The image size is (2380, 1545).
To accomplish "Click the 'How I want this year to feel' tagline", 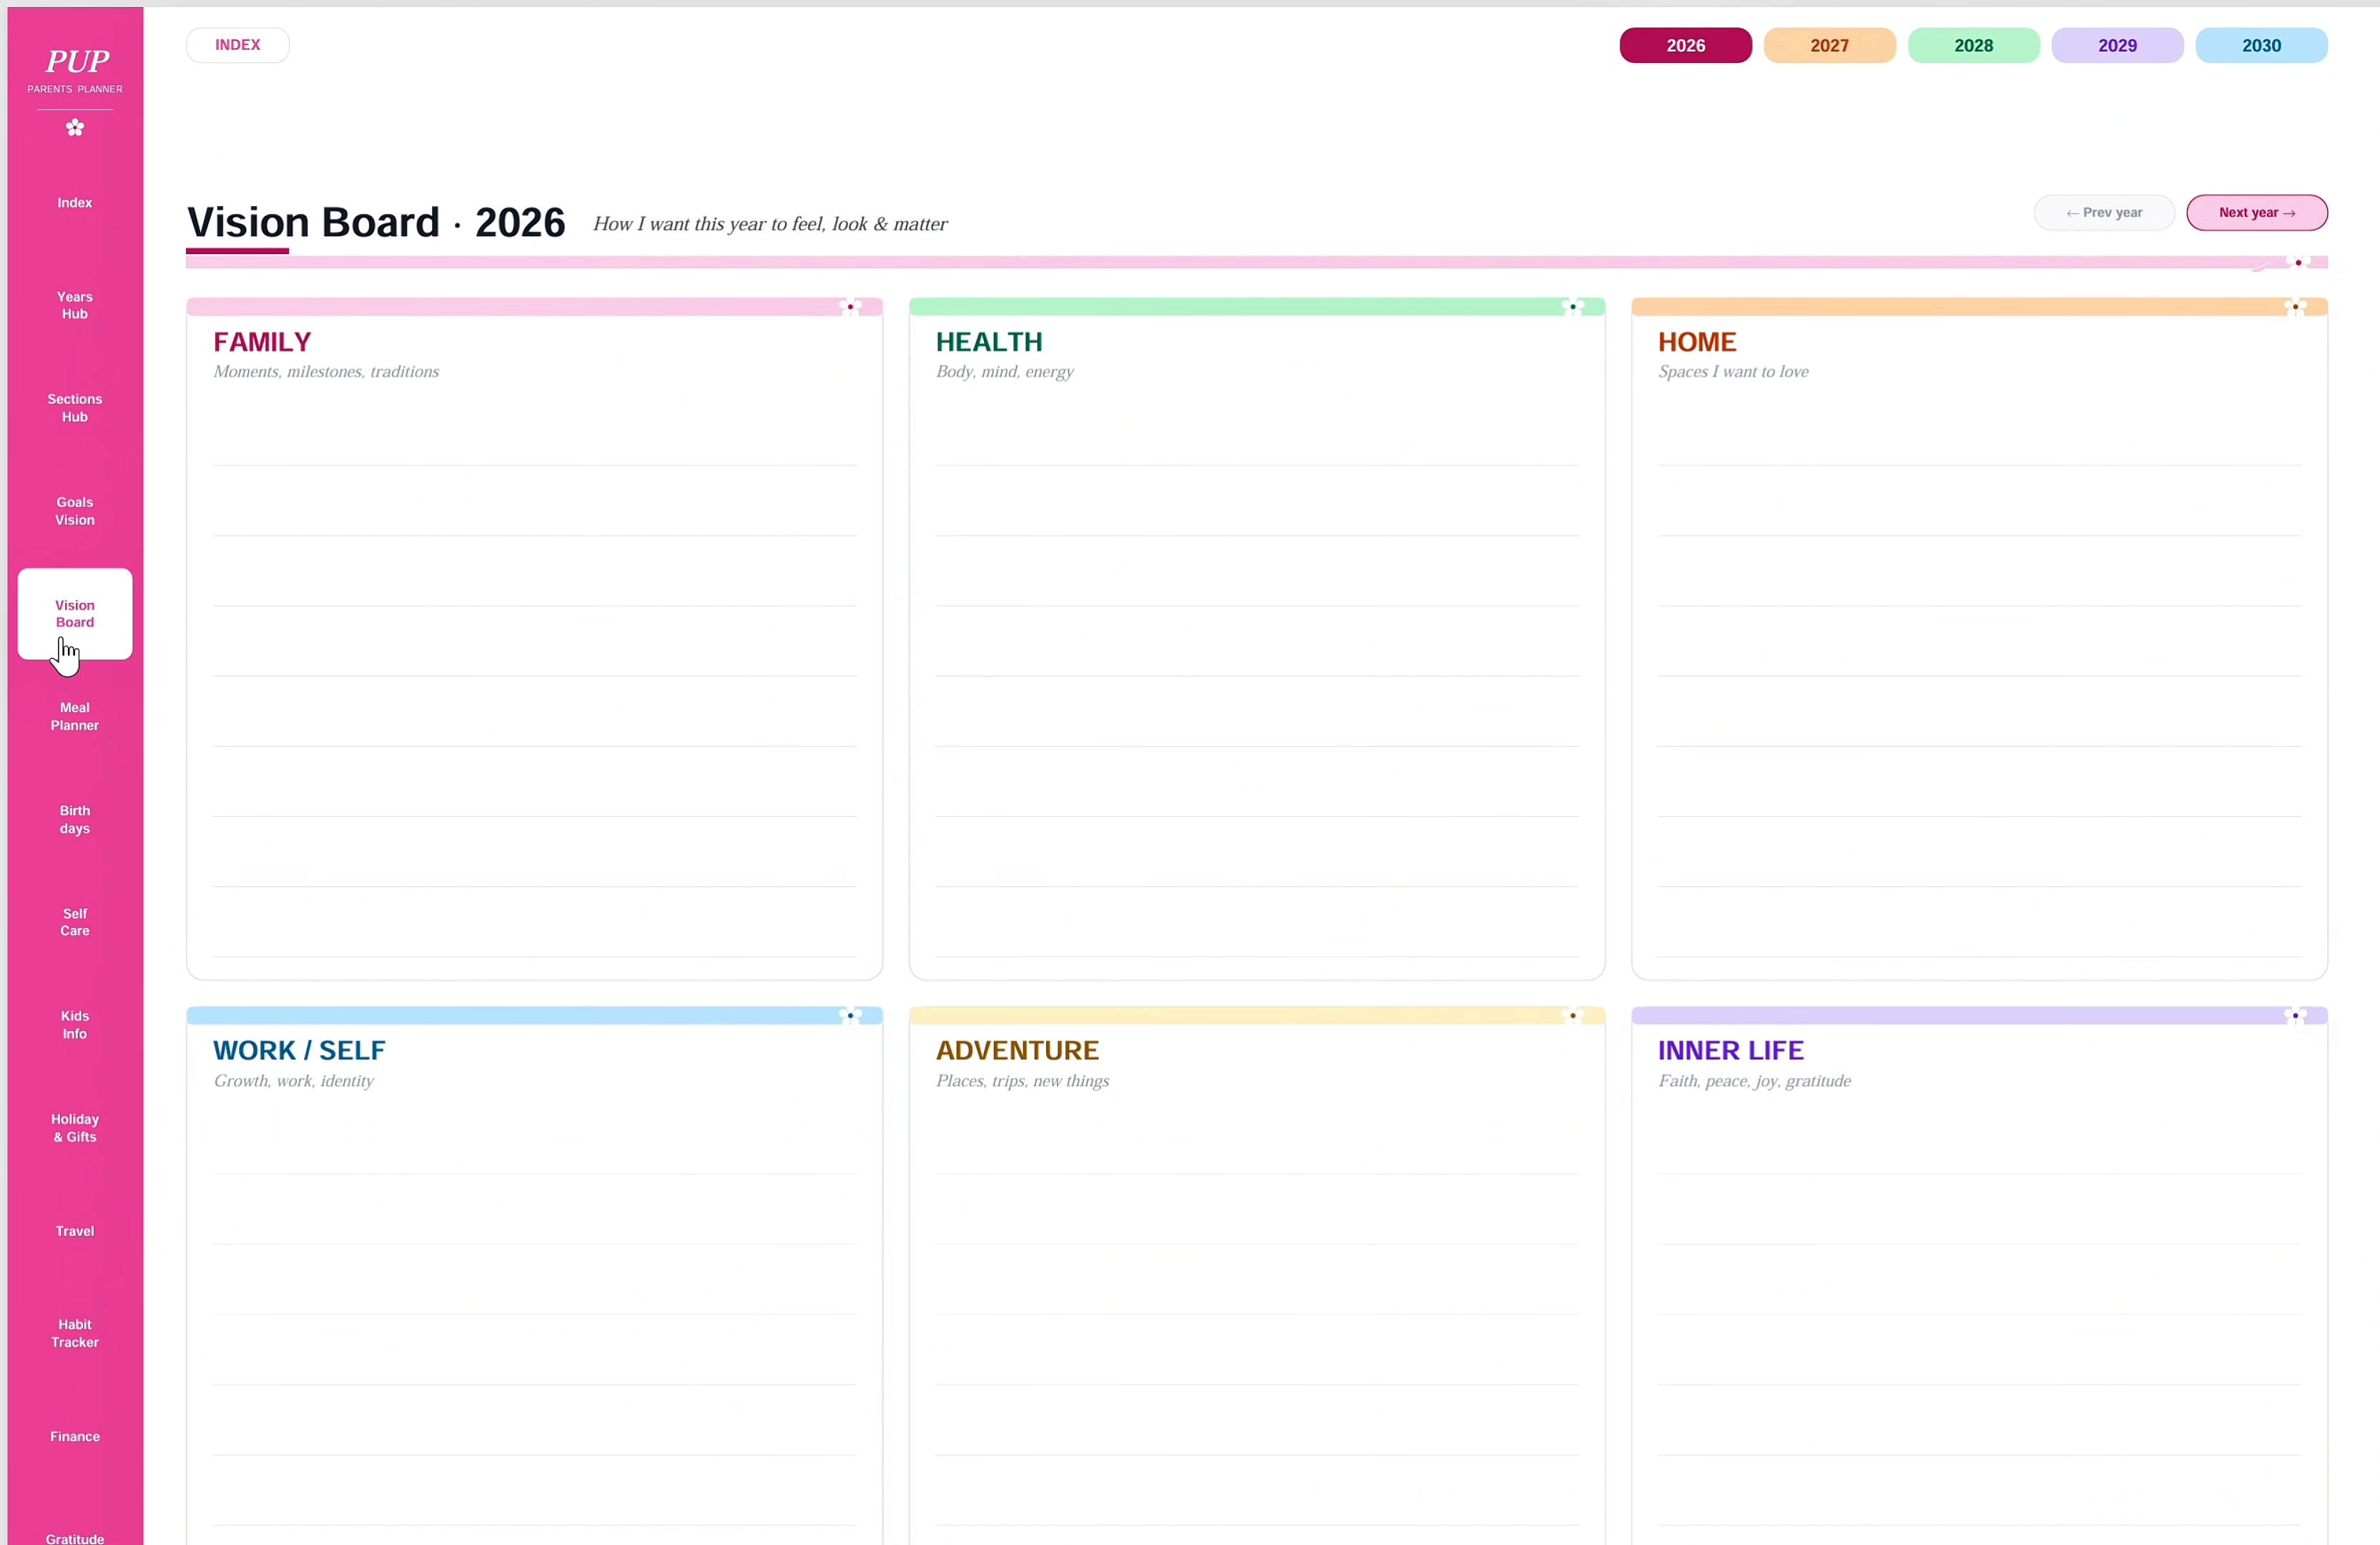I will click(770, 224).
